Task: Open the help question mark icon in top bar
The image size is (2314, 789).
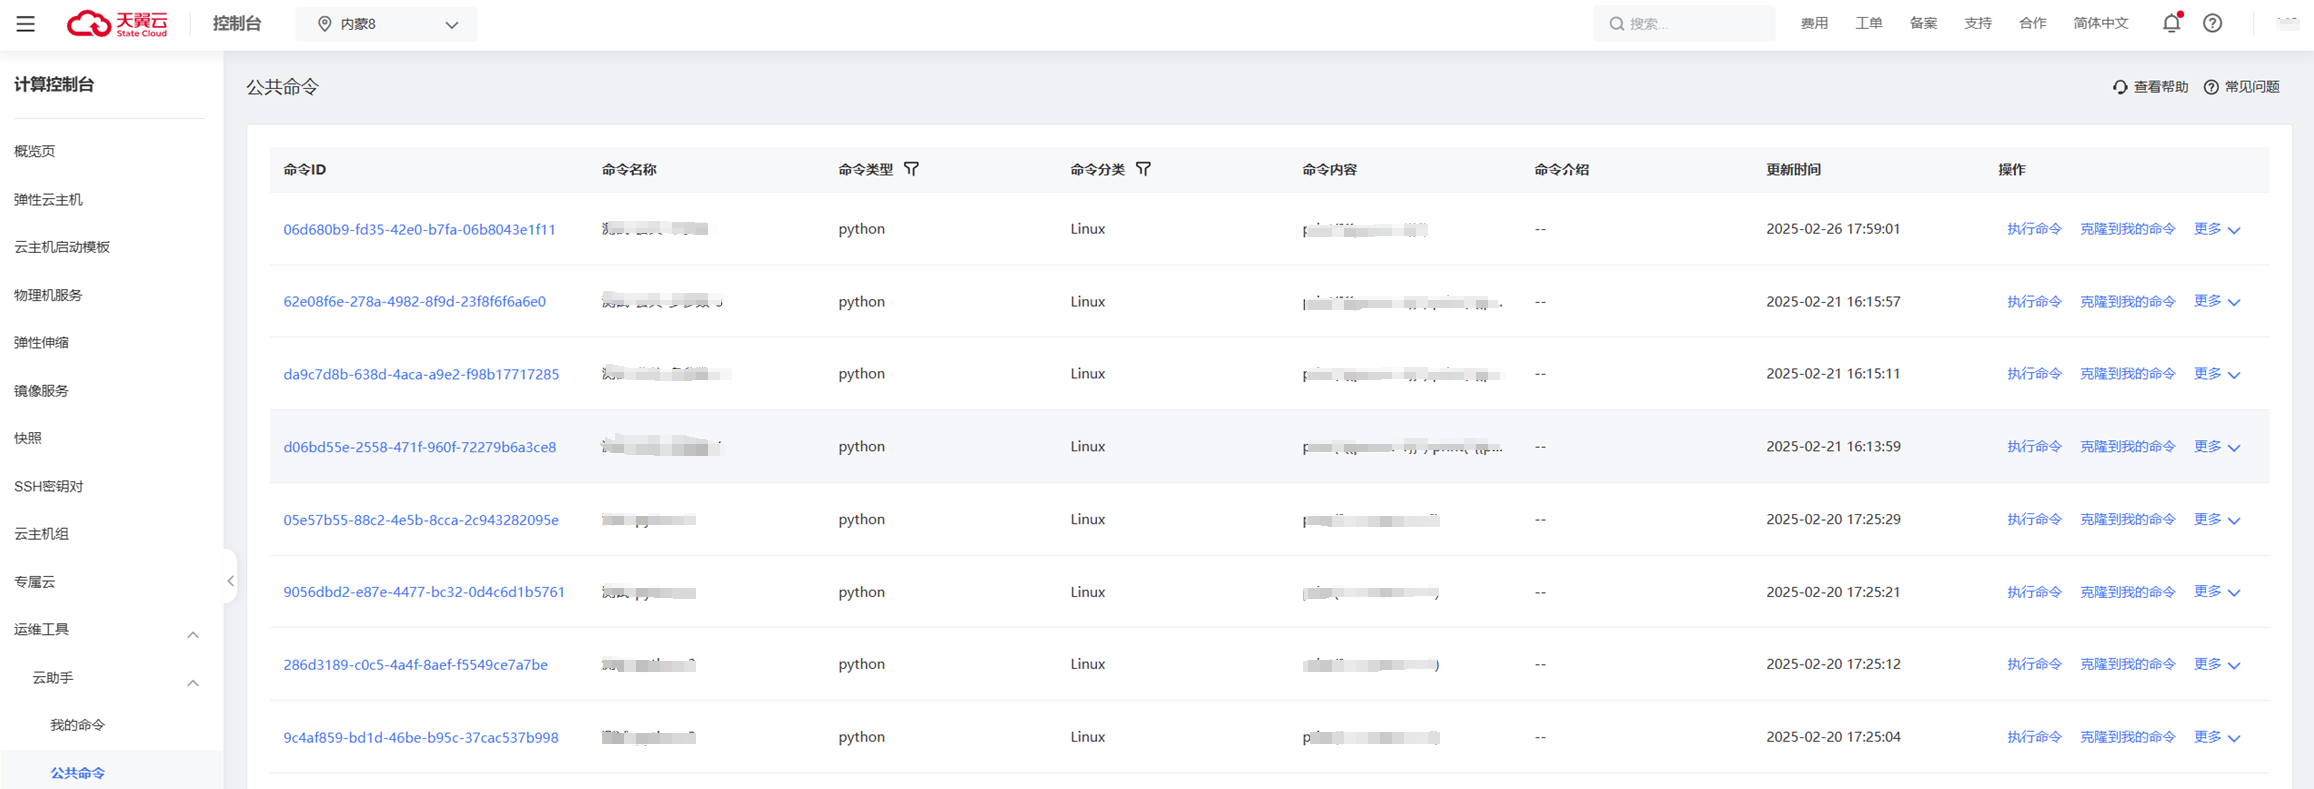Action: pos(2213,23)
